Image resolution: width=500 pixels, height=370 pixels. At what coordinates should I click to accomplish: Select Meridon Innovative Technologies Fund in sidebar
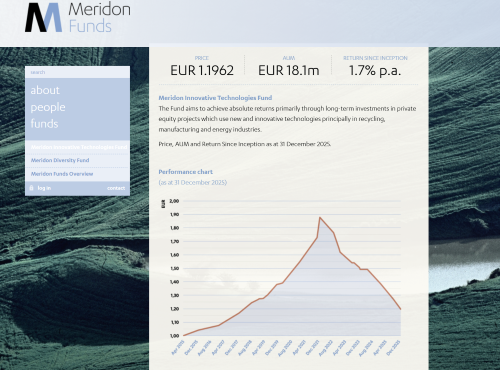point(79,147)
